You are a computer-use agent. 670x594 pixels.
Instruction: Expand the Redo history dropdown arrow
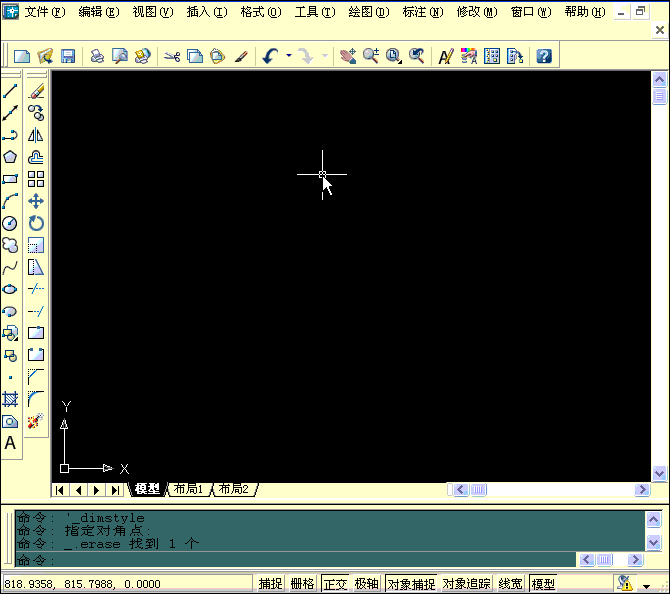pyautogui.click(x=325, y=56)
